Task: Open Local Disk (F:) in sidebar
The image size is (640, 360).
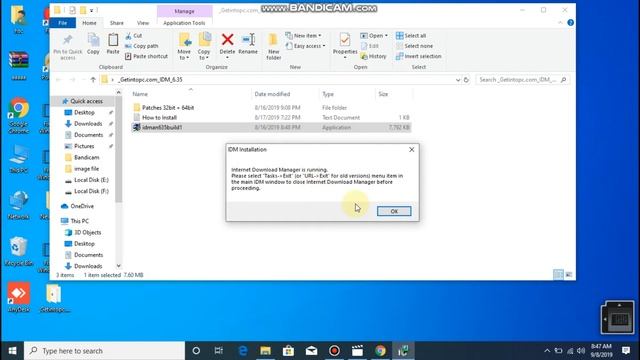Action: point(91,191)
